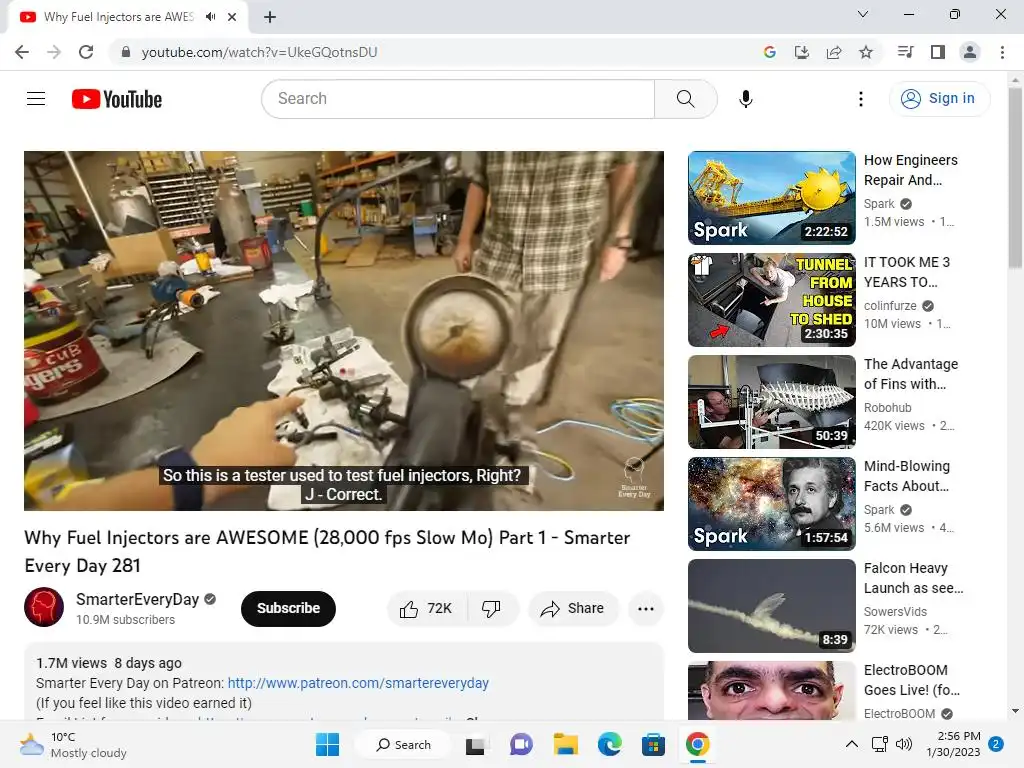
Task: Click 'IT TOOK ME 3 YEARS TO...' title
Action: click(x=906, y=272)
